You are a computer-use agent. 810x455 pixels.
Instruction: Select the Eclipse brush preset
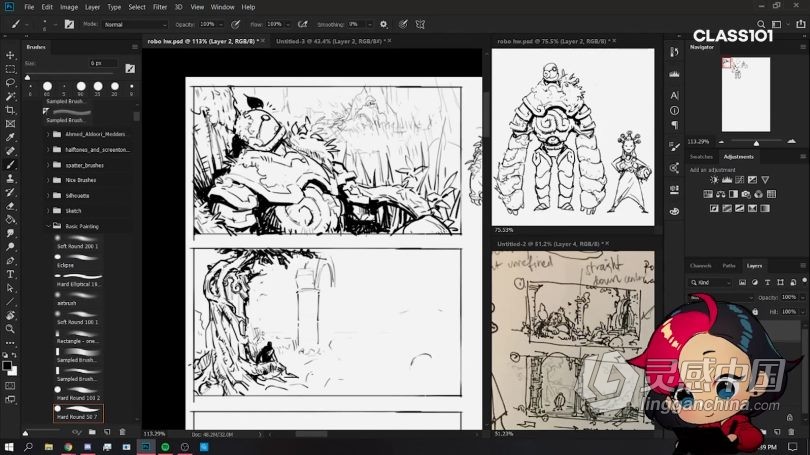click(78, 261)
